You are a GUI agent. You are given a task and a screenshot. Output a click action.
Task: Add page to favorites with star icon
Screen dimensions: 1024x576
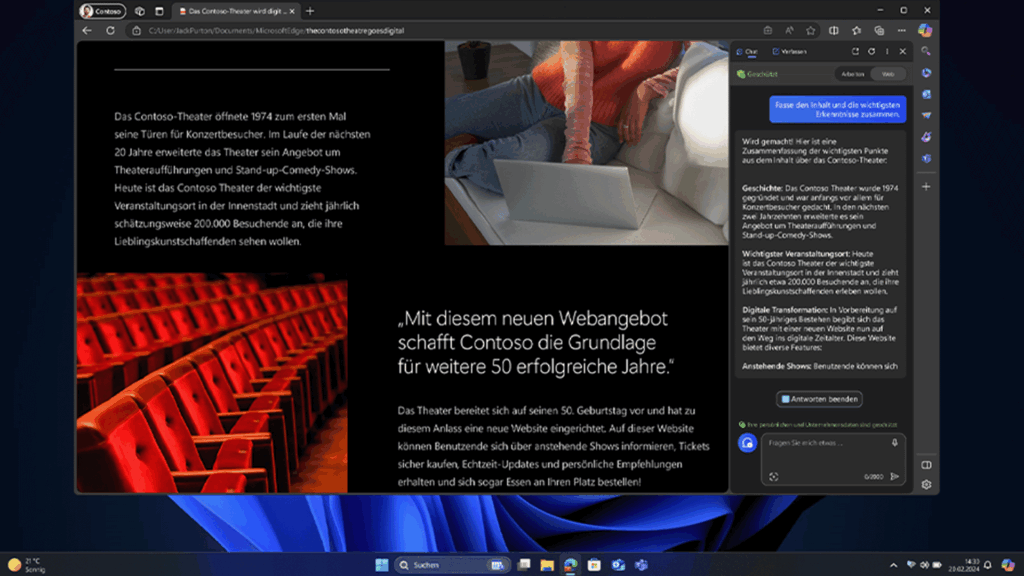click(x=811, y=30)
